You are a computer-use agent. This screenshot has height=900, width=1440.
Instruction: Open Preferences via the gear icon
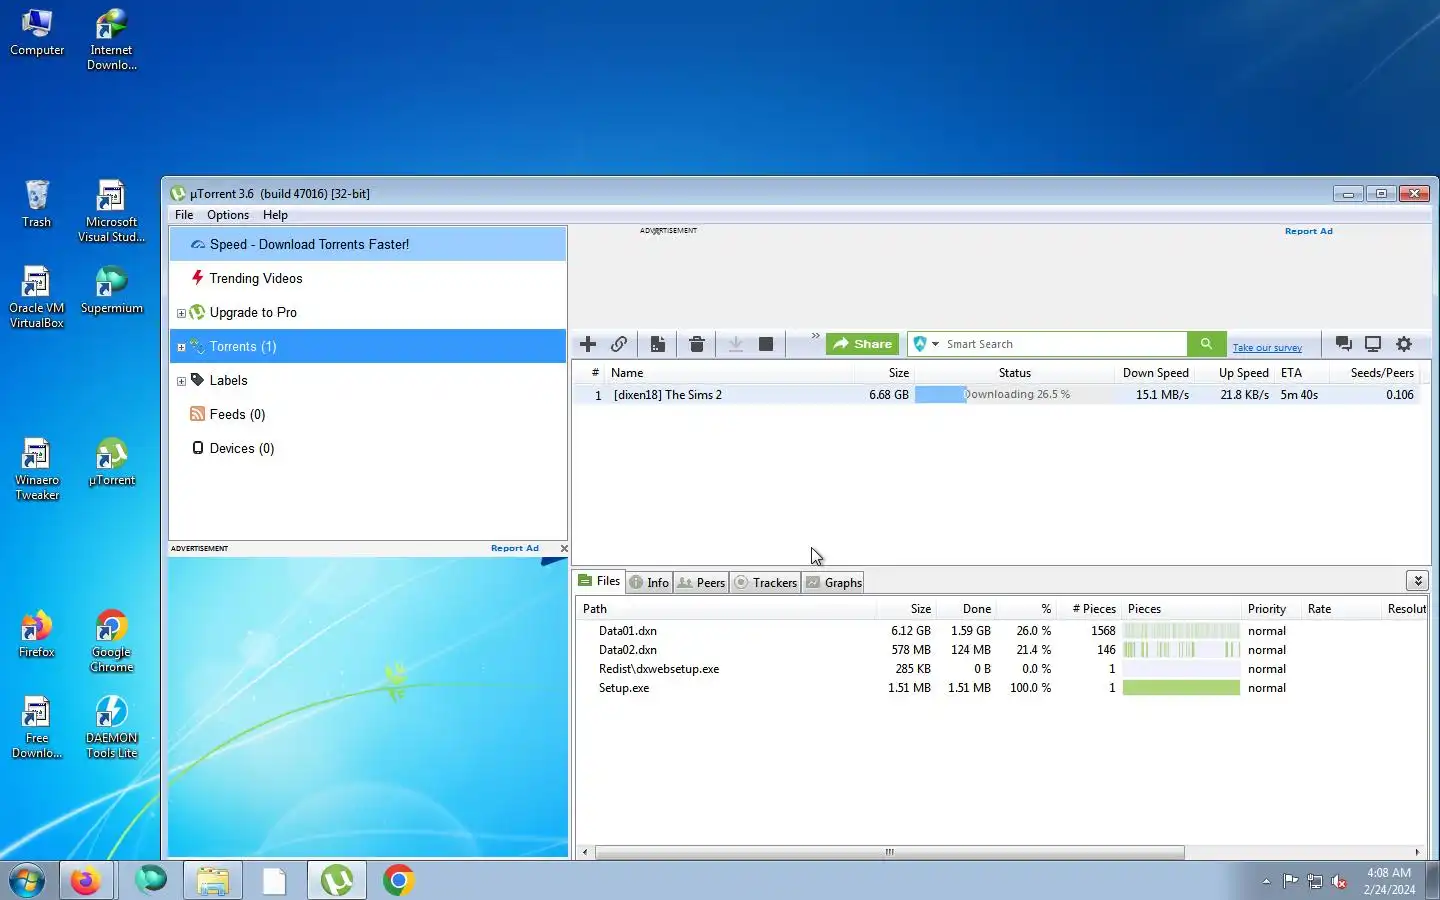coord(1404,344)
